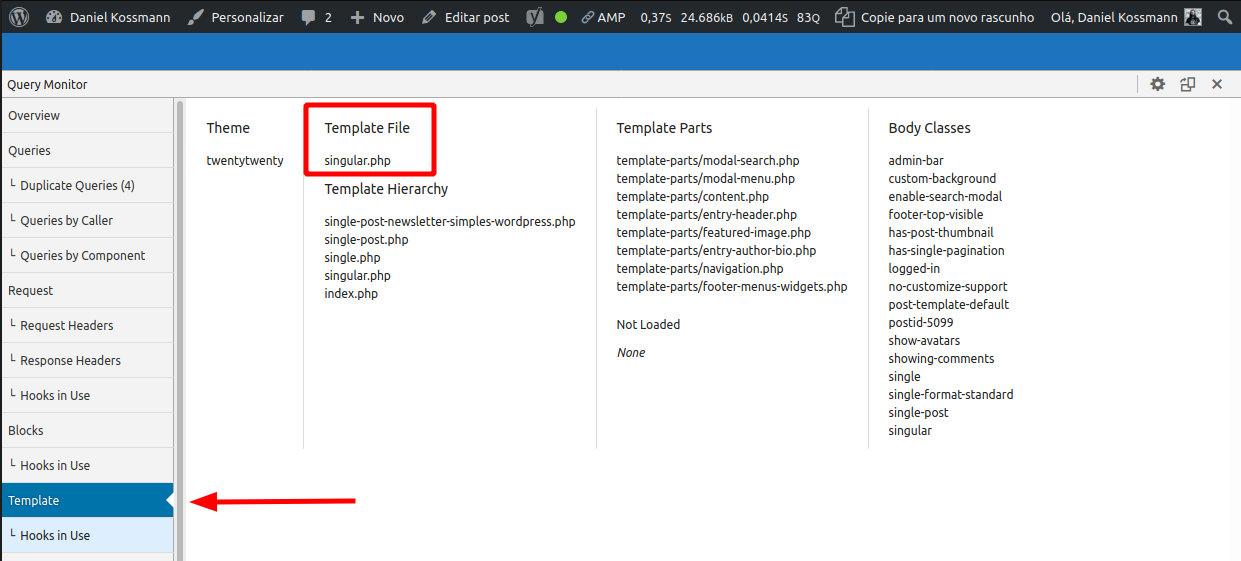Click template-parts/entry-author-bio.php

(x=716, y=251)
